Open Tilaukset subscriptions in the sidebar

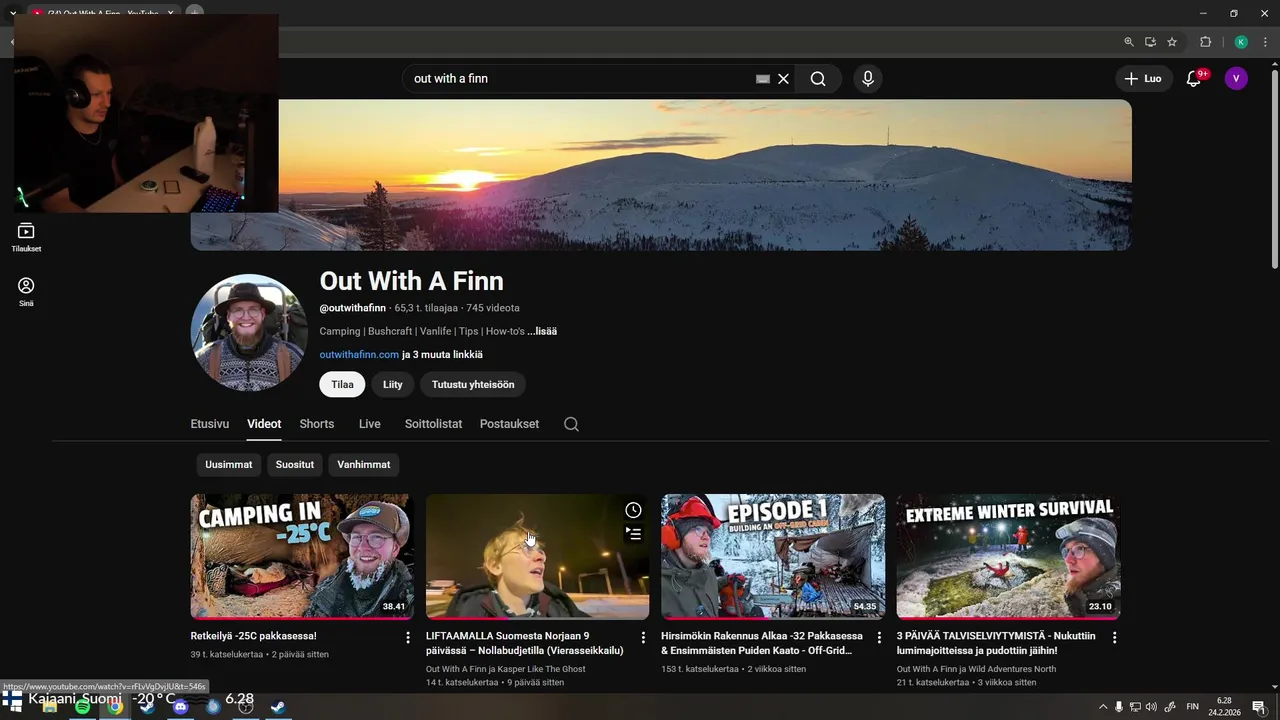coord(26,237)
